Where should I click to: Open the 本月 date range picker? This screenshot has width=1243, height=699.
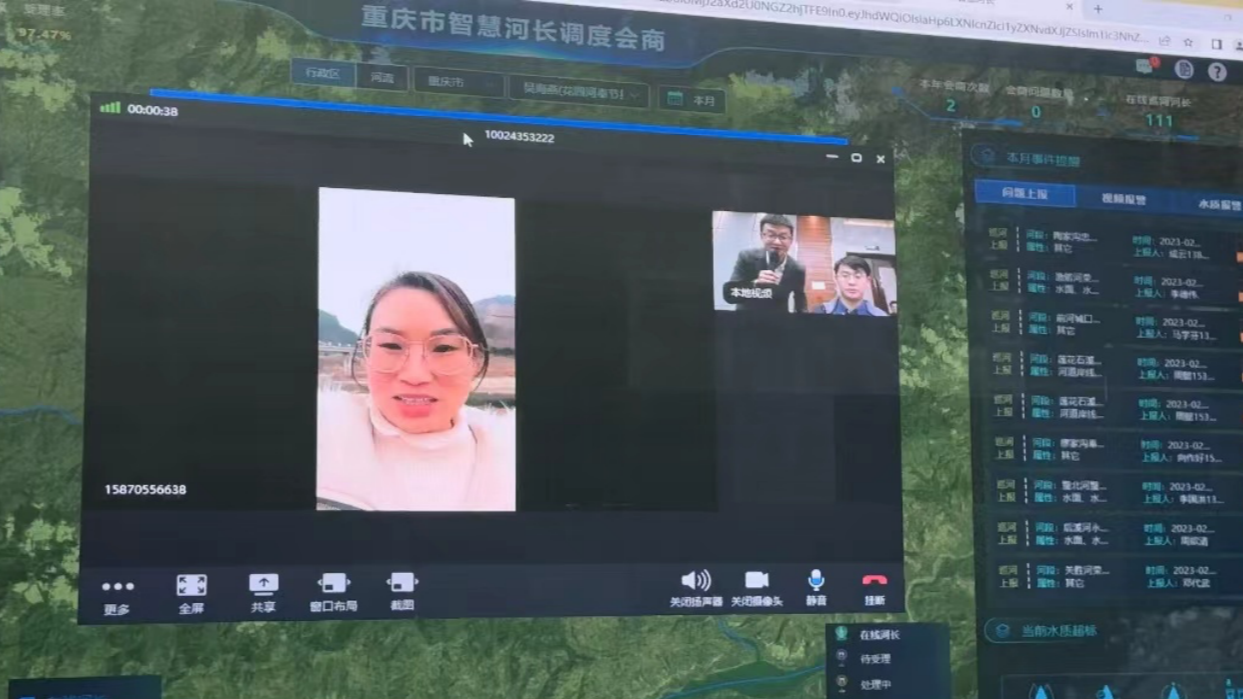(692, 100)
